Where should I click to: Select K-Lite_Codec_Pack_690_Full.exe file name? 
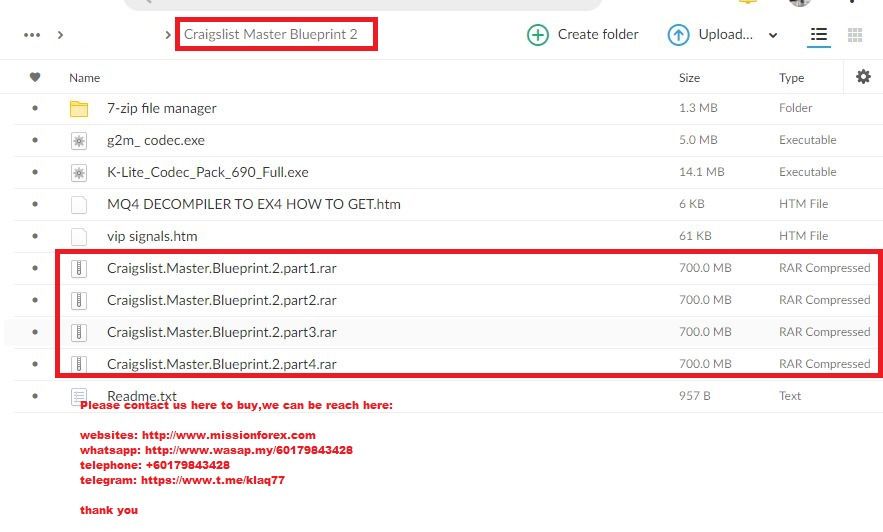[x=208, y=172]
